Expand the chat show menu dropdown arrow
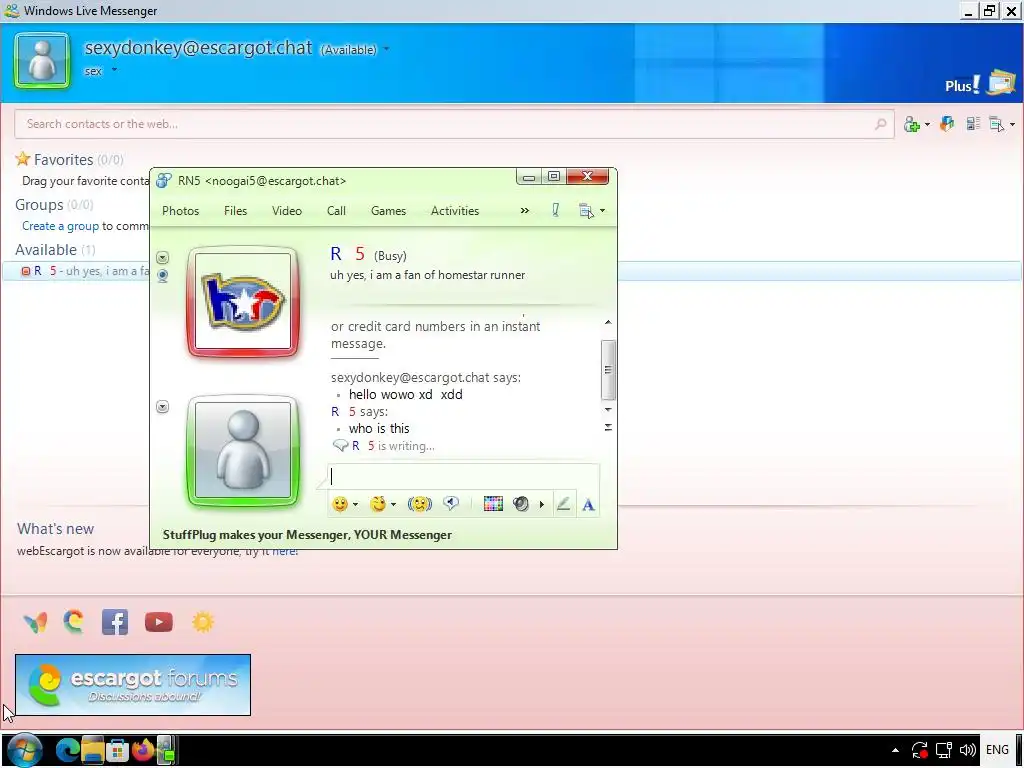This screenshot has width=1024, height=768. (602, 210)
